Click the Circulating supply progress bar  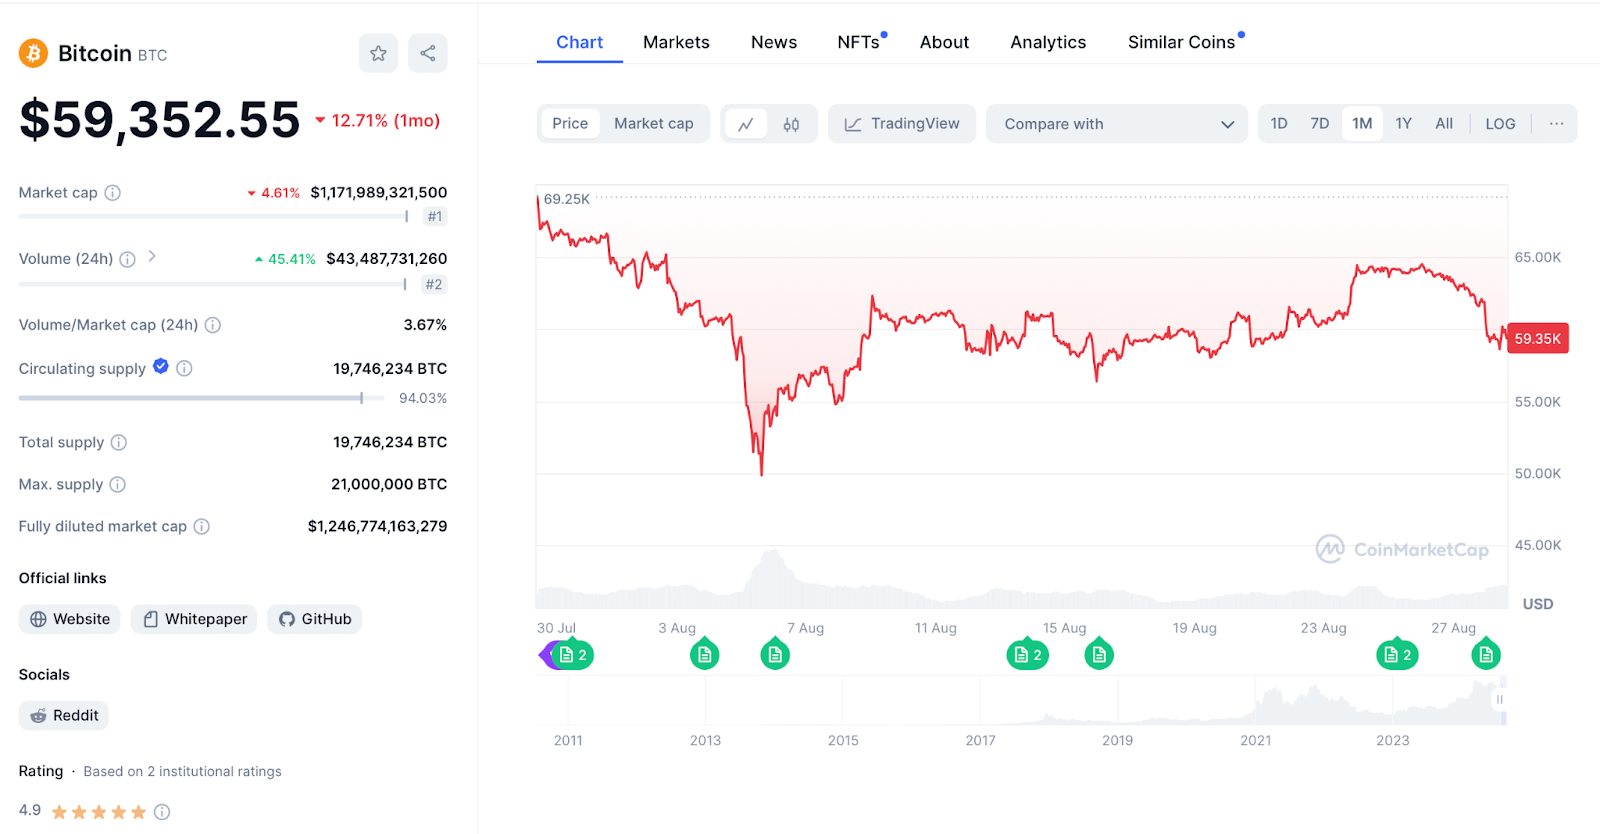tap(201, 398)
